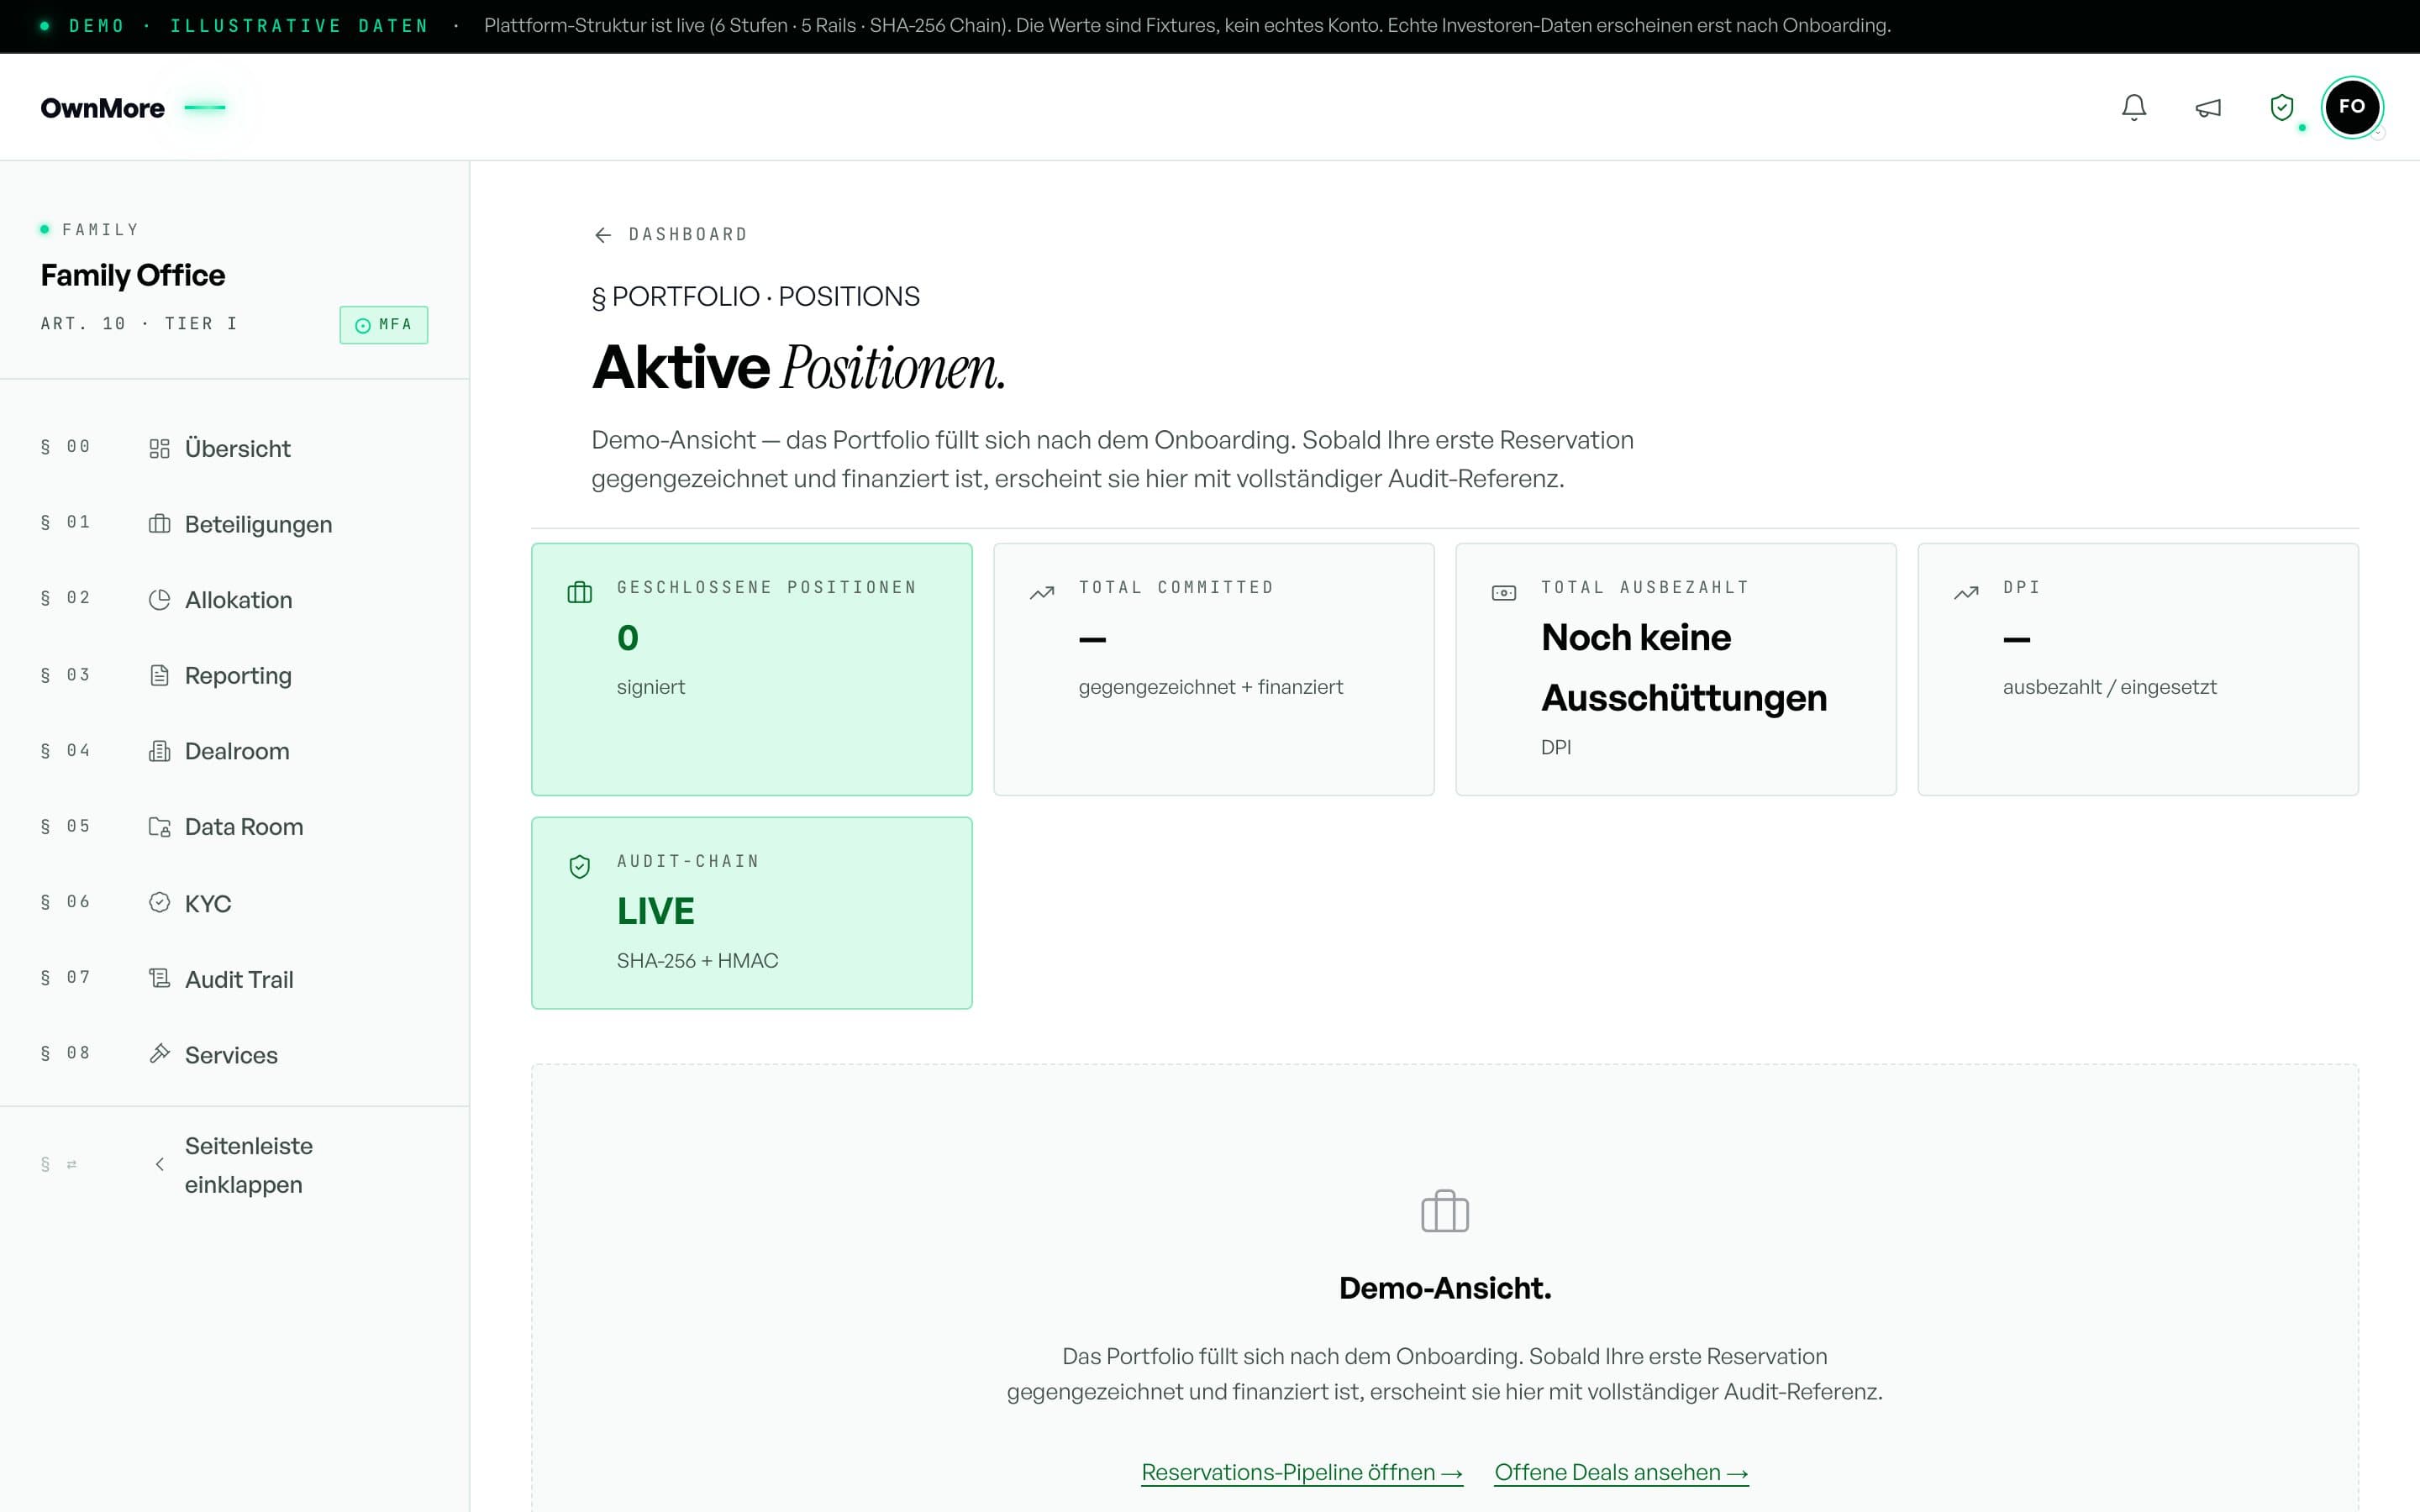The width and height of the screenshot is (2420, 1512).
Task: Open Services section label
Action: point(231,1055)
